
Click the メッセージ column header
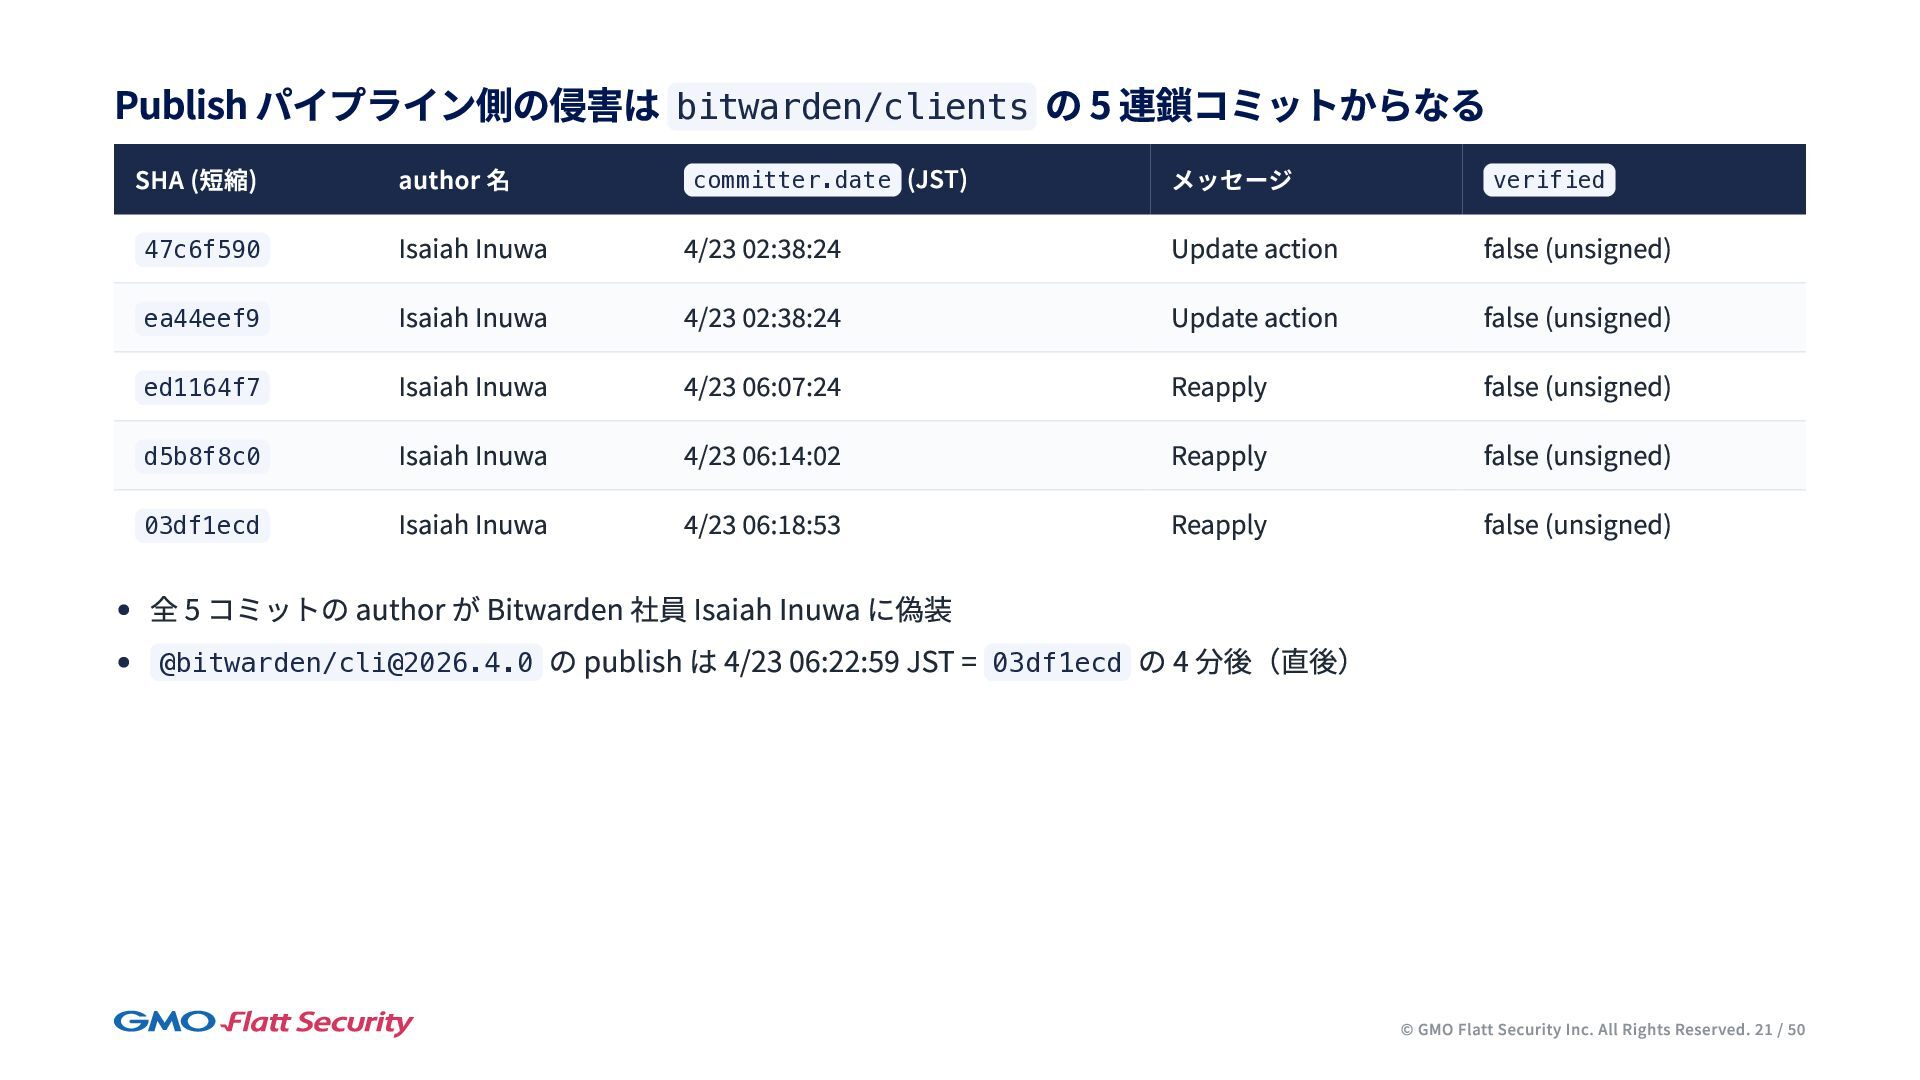point(1231,180)
